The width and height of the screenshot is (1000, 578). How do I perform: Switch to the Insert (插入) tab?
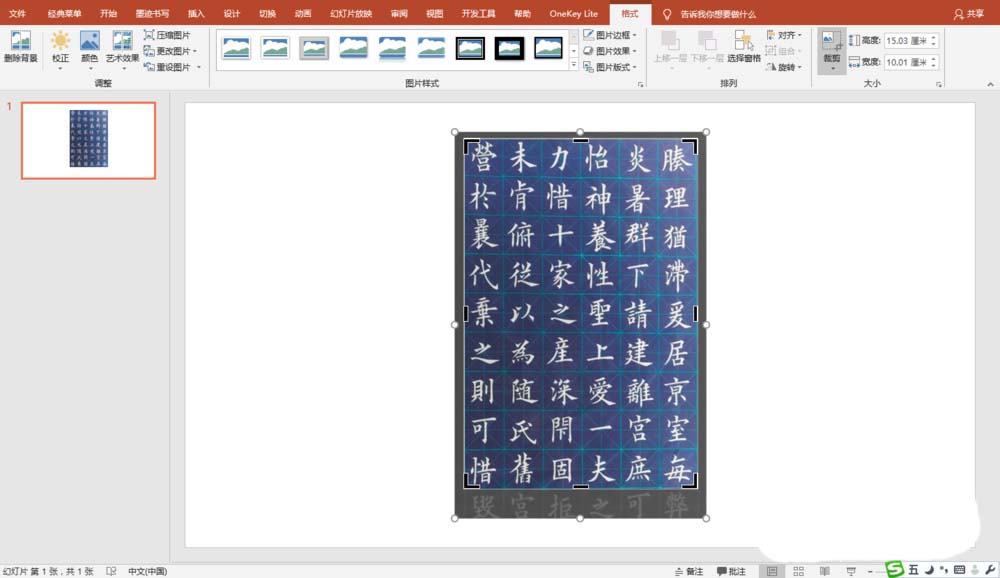(196, 13)
